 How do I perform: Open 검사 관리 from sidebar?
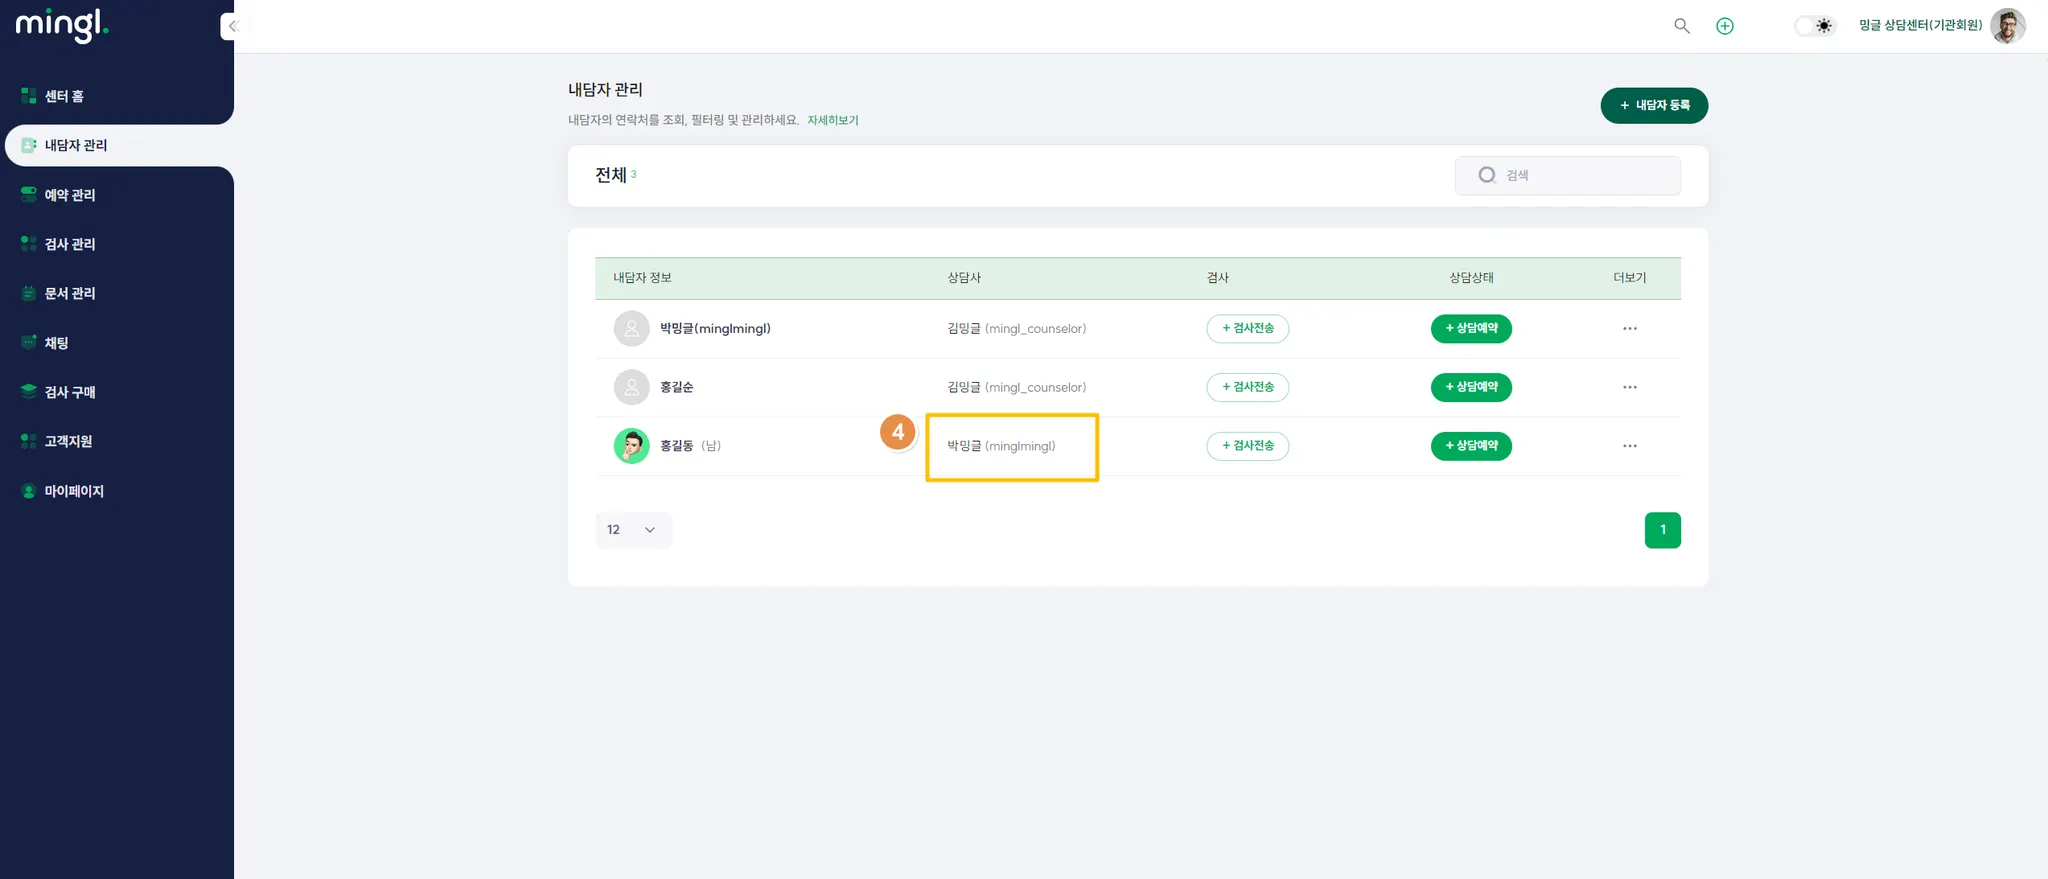pyautogui.click(x=69, y=244)
